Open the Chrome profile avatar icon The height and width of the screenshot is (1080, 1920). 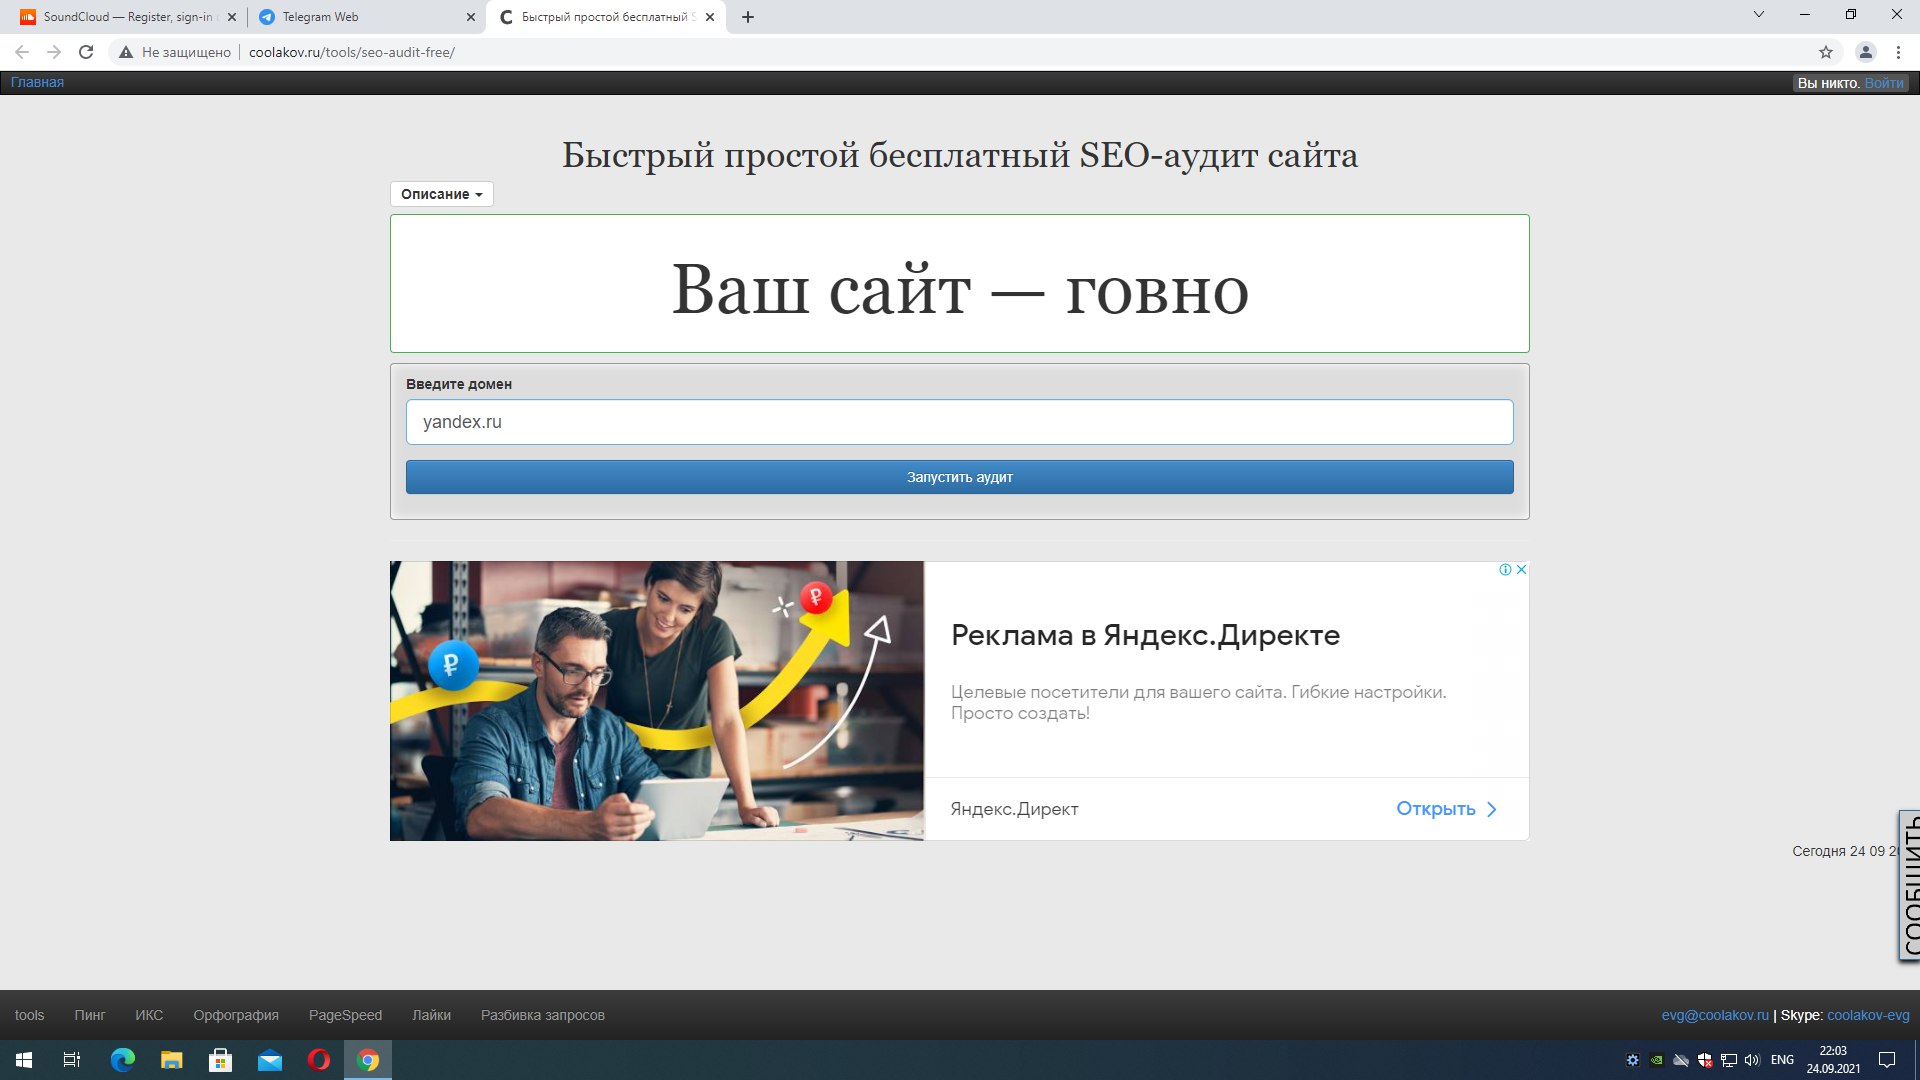[x=1865, y=52]
